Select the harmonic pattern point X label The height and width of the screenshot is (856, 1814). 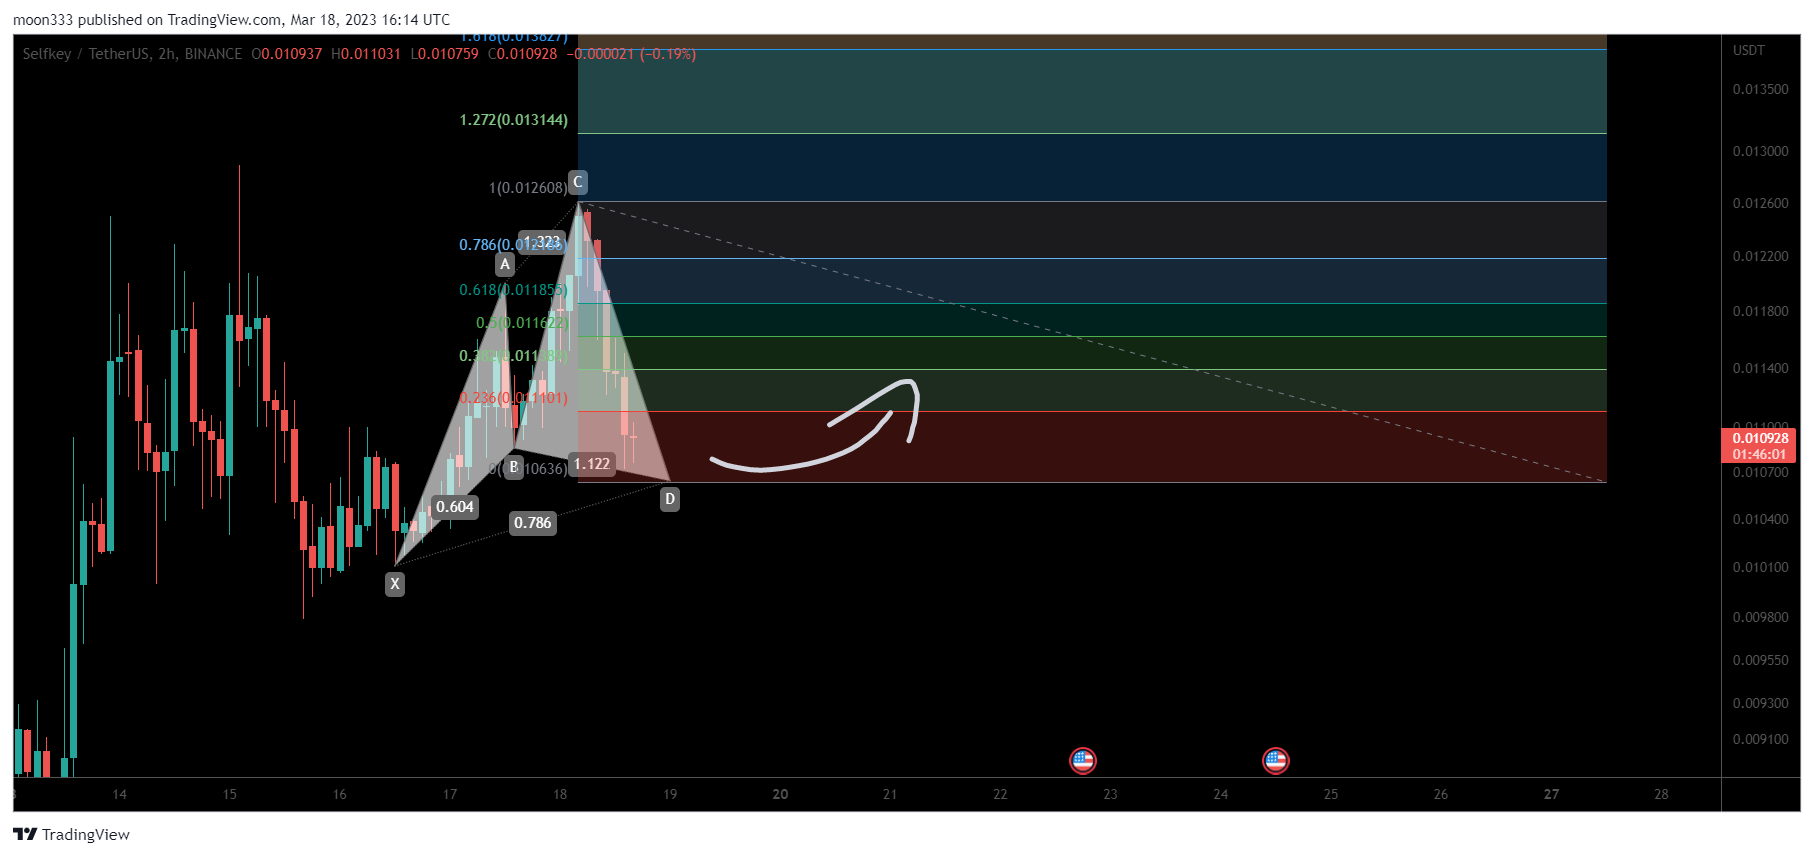(x=395, y=584)
